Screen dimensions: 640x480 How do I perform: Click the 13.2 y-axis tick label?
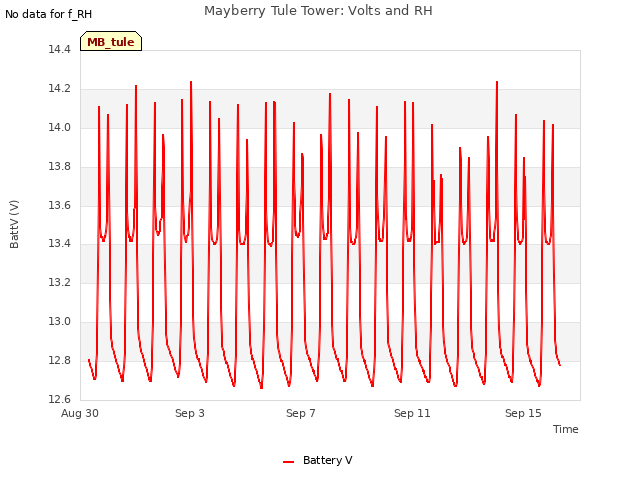click(x=60, y=282)
